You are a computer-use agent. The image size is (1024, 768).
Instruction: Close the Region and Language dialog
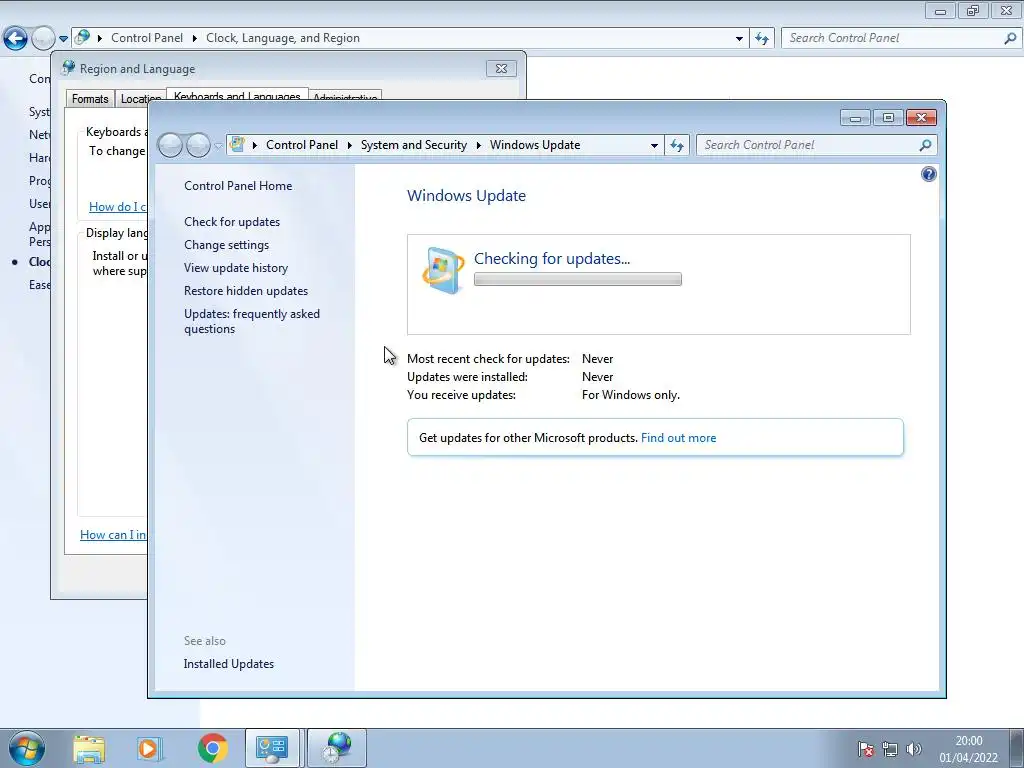(x=501, y=69)
